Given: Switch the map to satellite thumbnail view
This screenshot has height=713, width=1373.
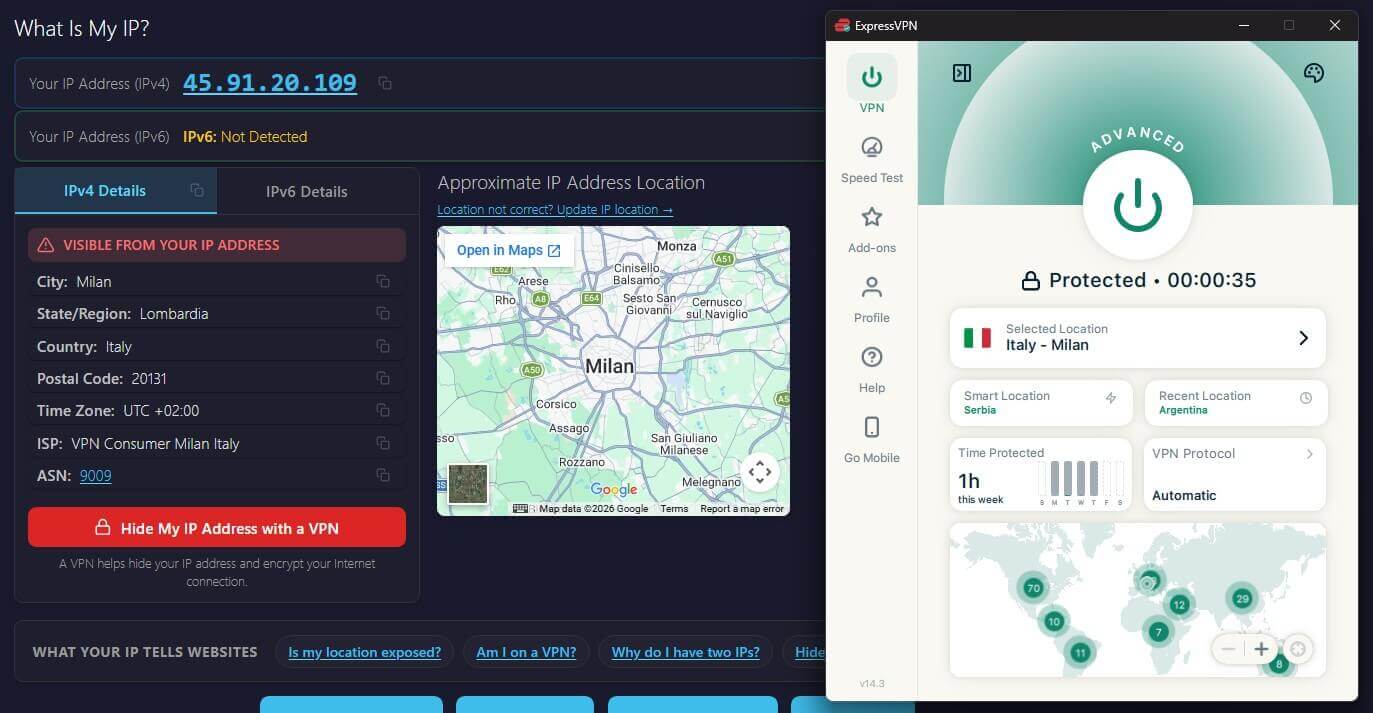Looking at the screenshot, I should click(468, 484).
